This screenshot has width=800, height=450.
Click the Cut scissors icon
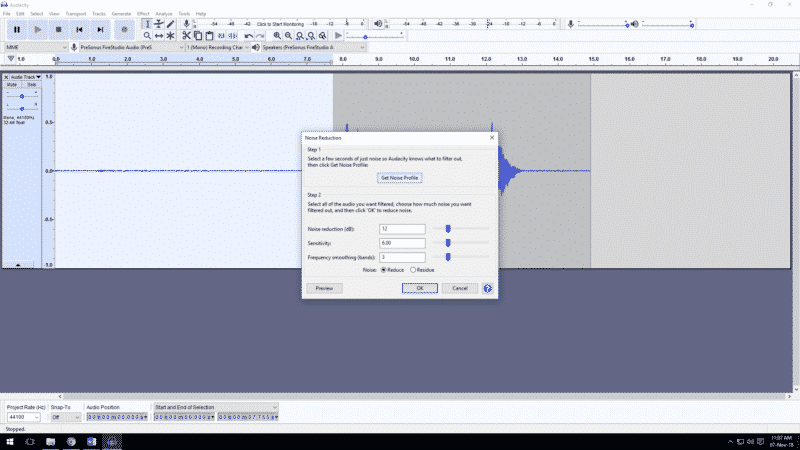(x=186, y=36)
